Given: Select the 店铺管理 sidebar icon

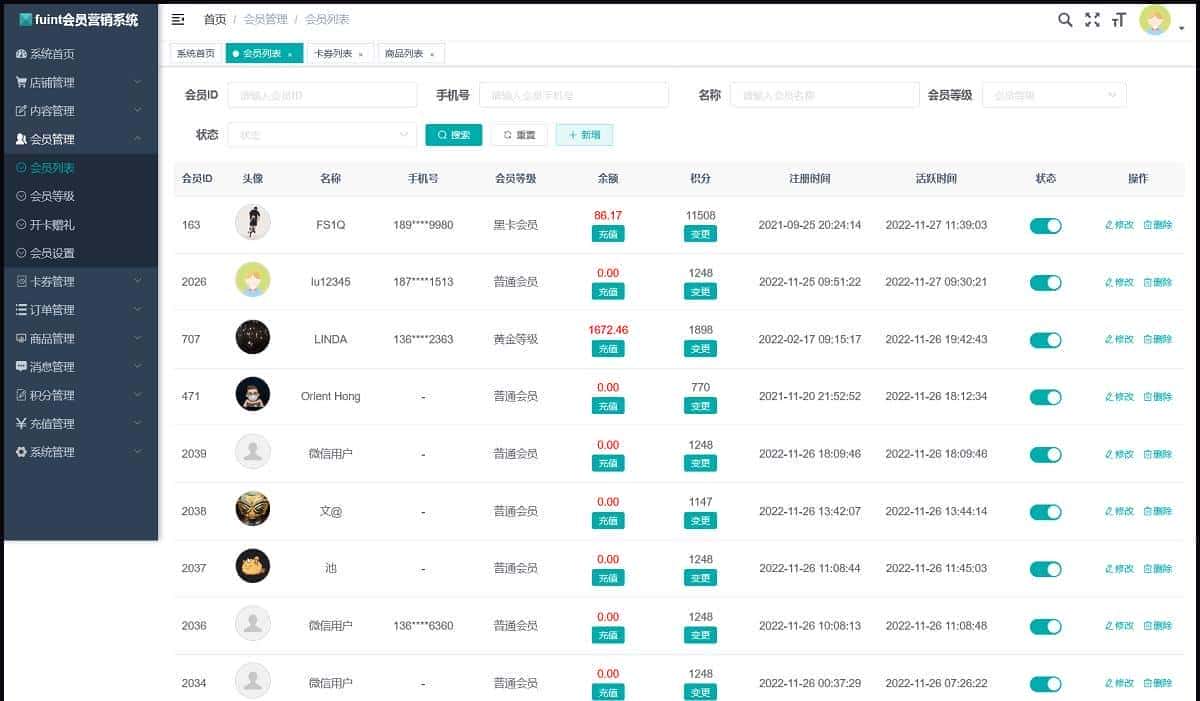Looking at the screenshot, I should pyautogui.click(x=22, y=81).
